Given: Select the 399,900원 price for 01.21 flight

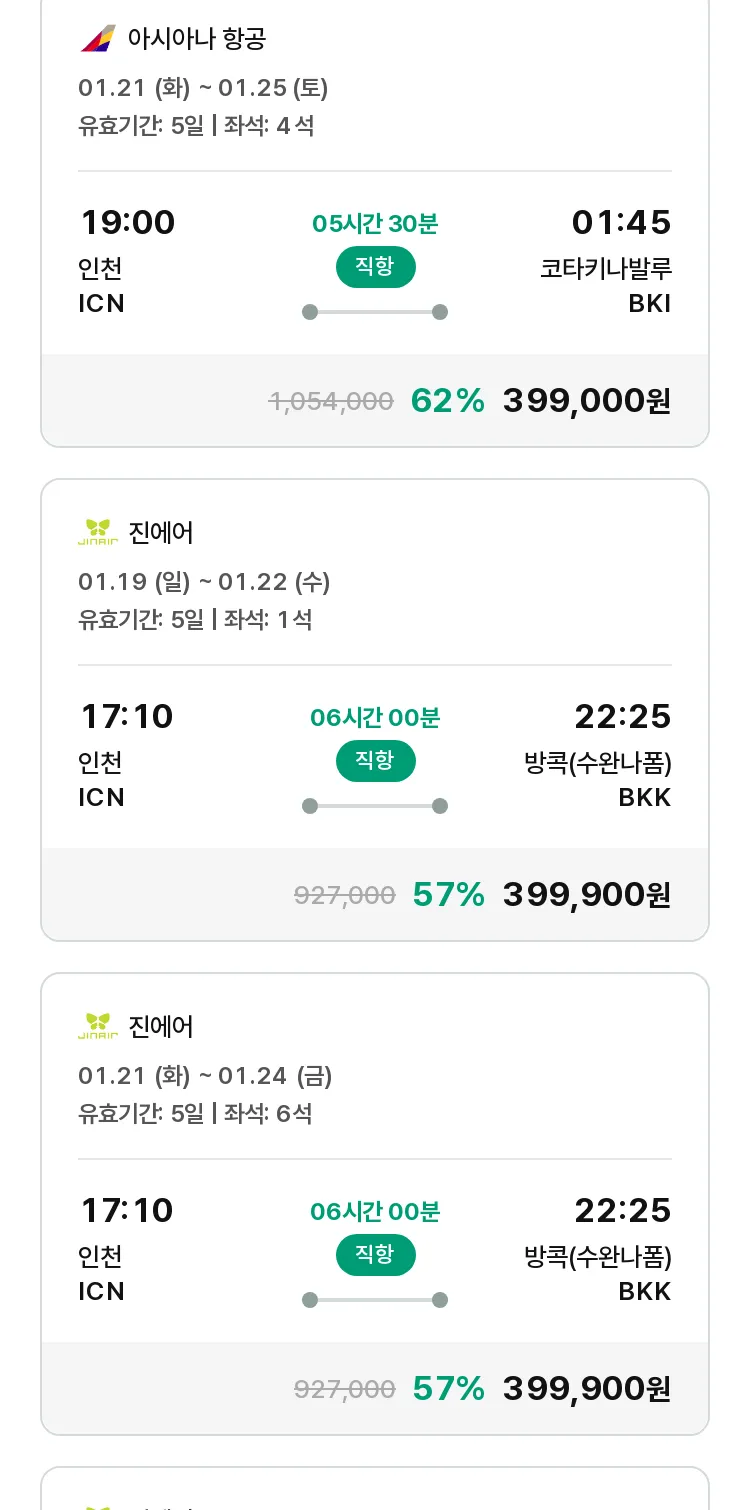Looking at the screenshot, I should click(x=587, y=1389).
